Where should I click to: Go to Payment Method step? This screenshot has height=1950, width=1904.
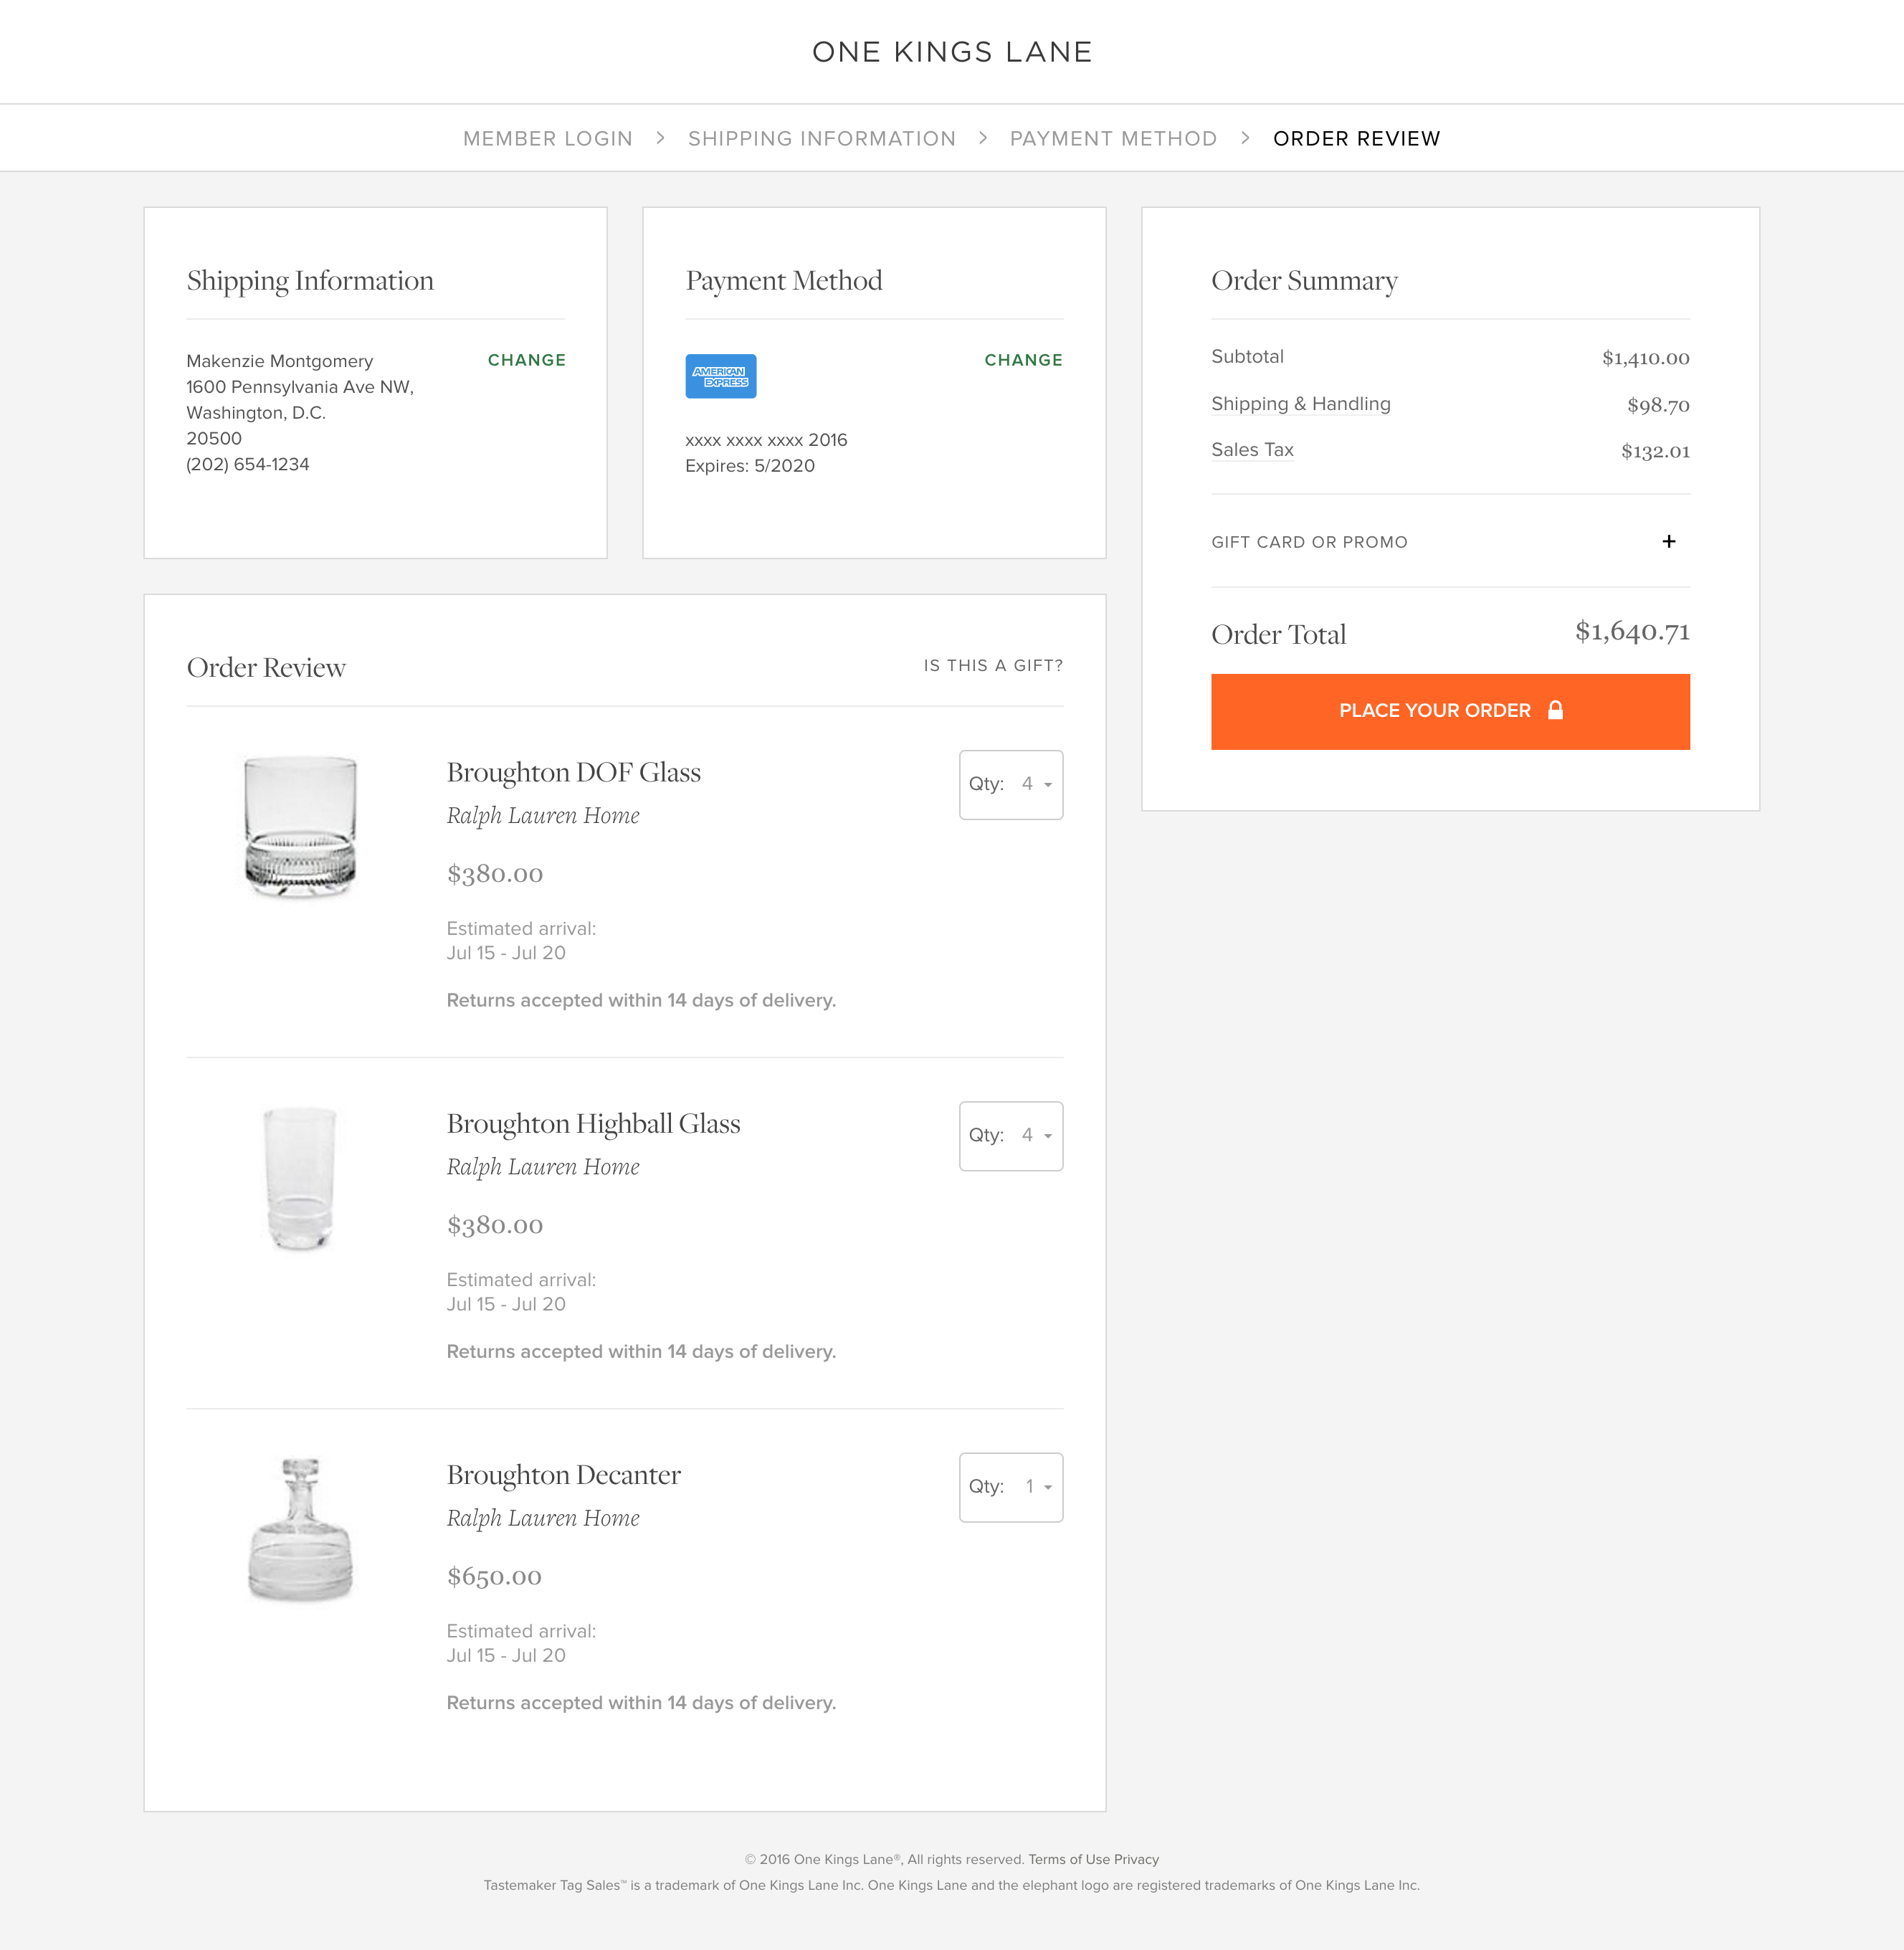coord(1112,139)
